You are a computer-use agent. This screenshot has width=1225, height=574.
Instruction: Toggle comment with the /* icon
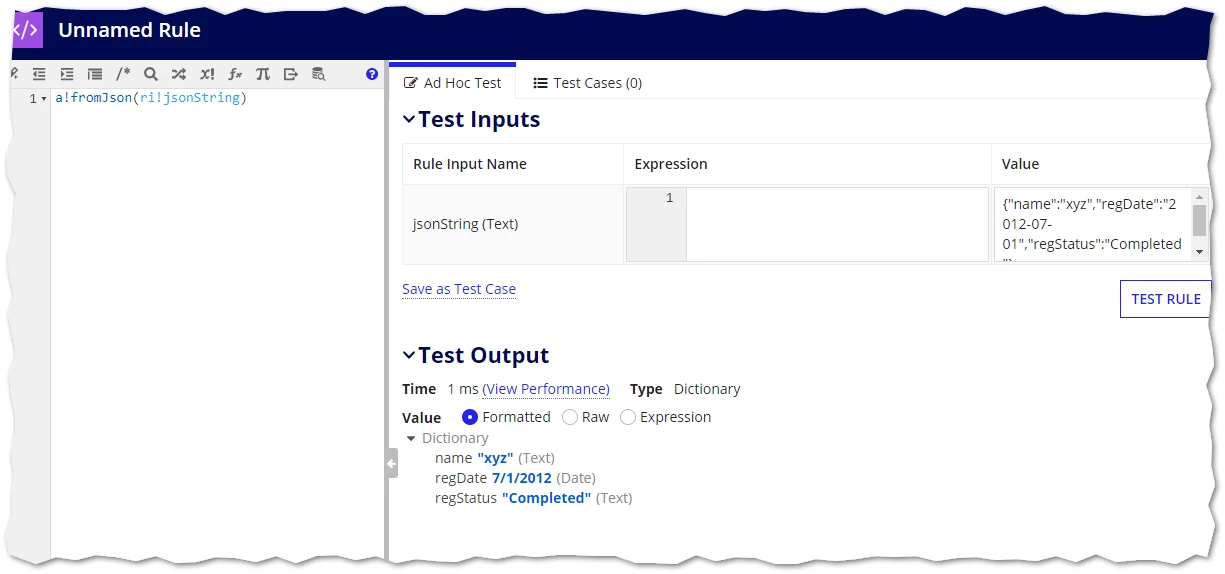(123, 74)
